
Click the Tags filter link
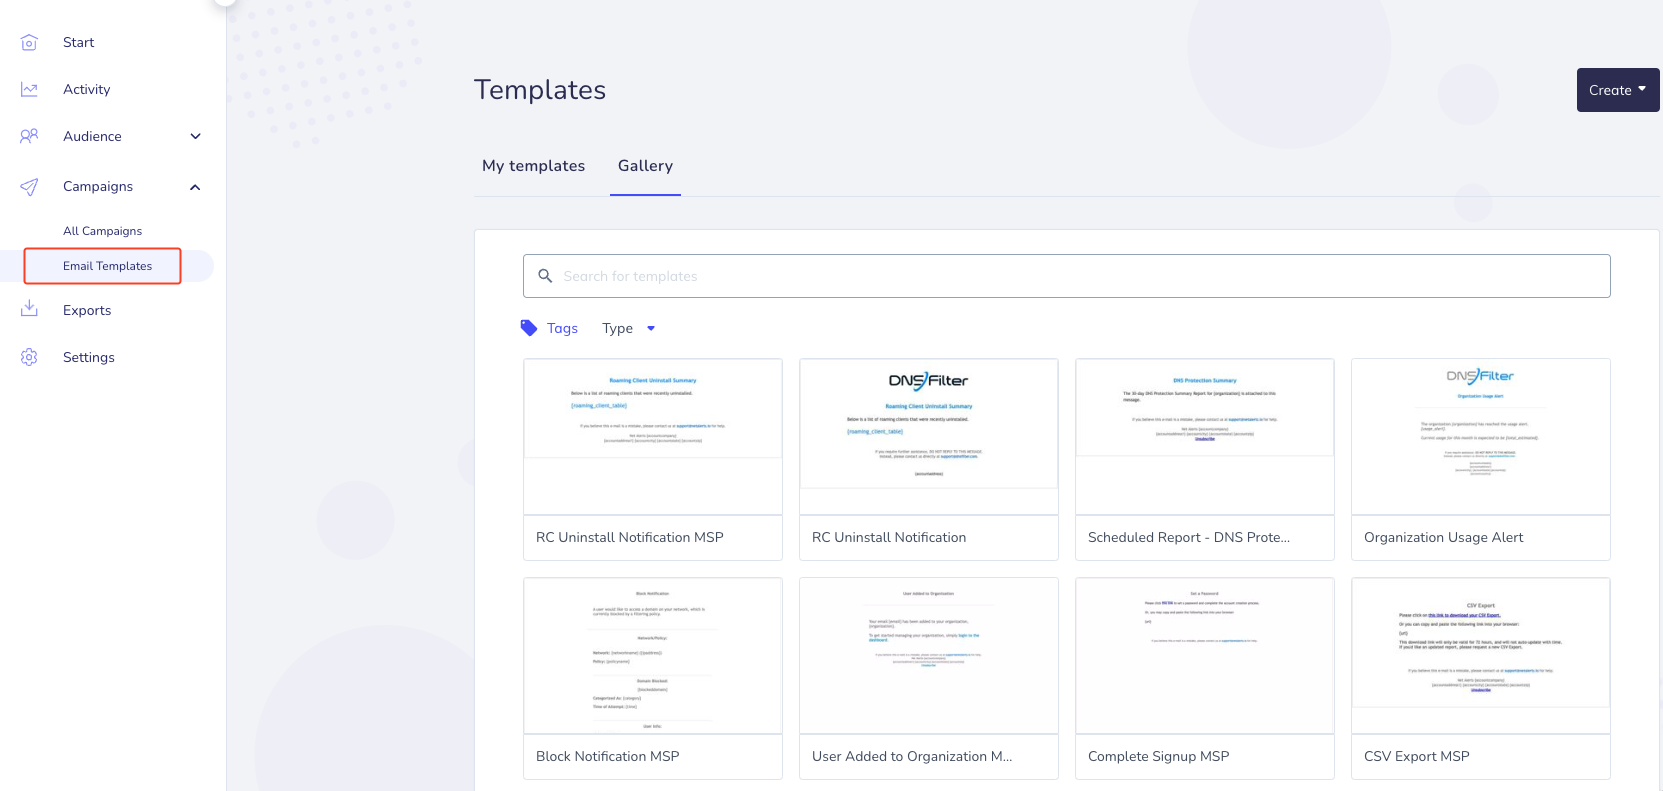tap(562, 328)
